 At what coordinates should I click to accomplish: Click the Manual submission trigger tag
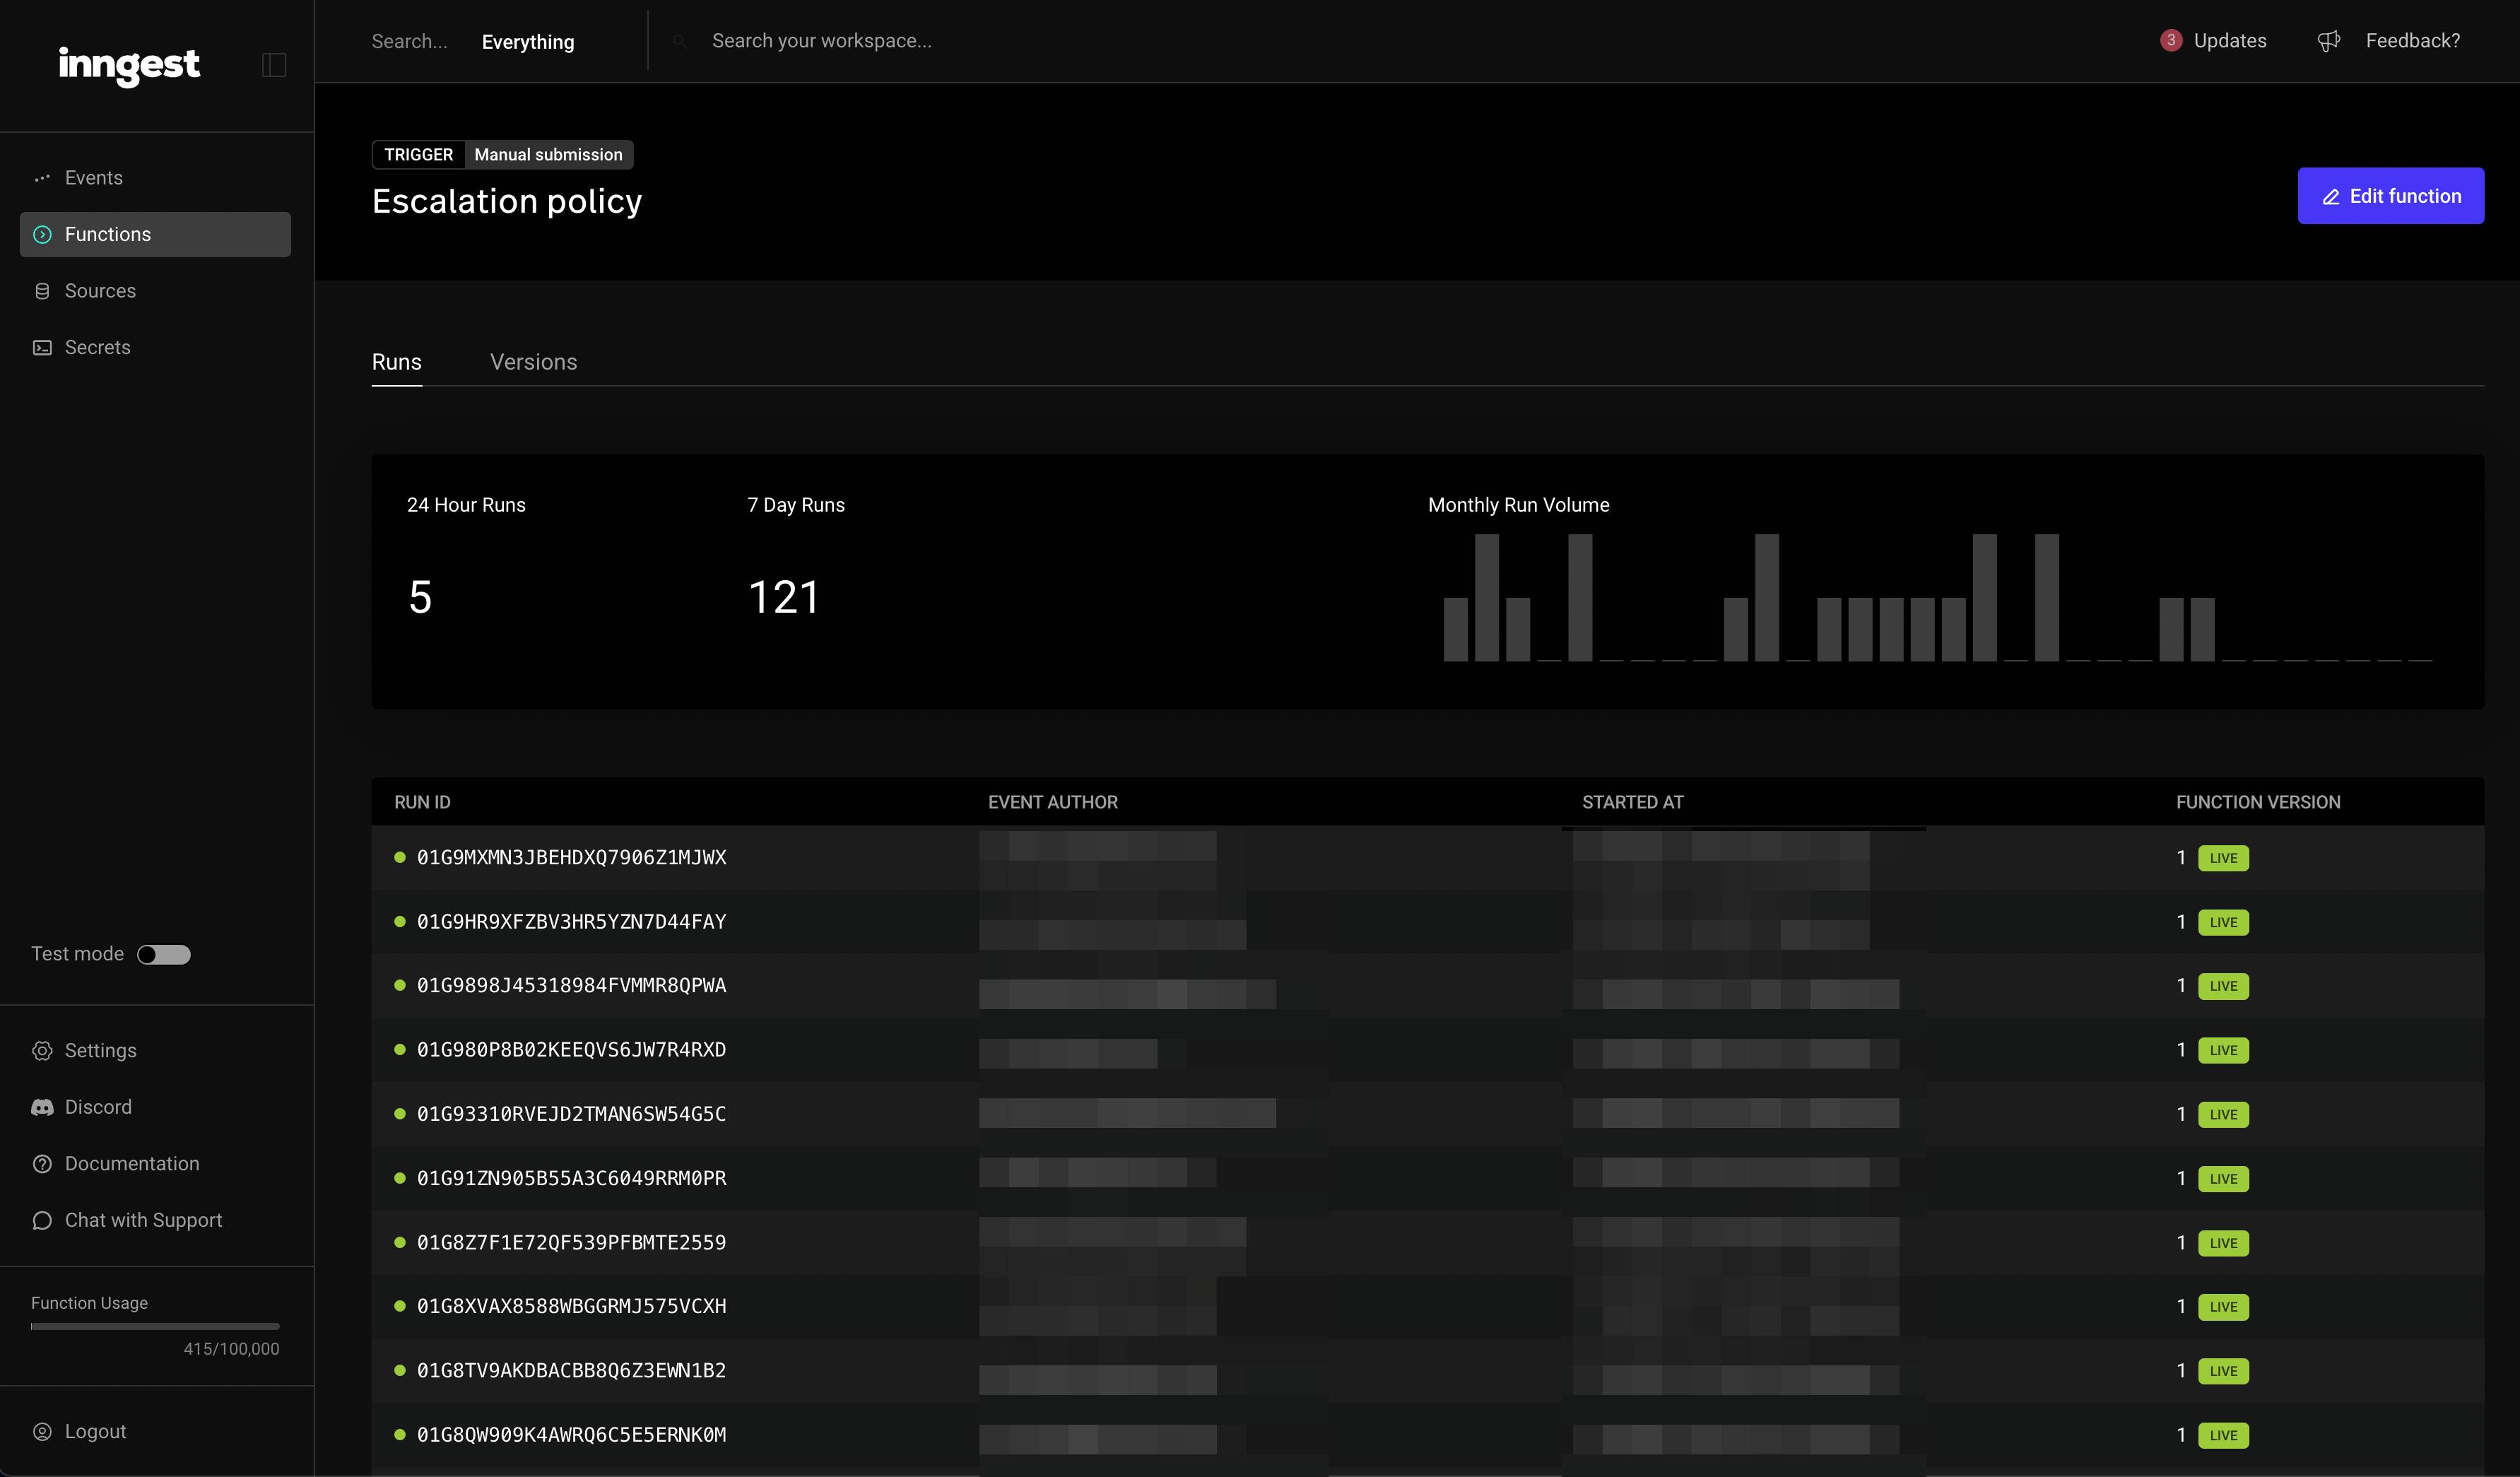[x=548, y=155]
